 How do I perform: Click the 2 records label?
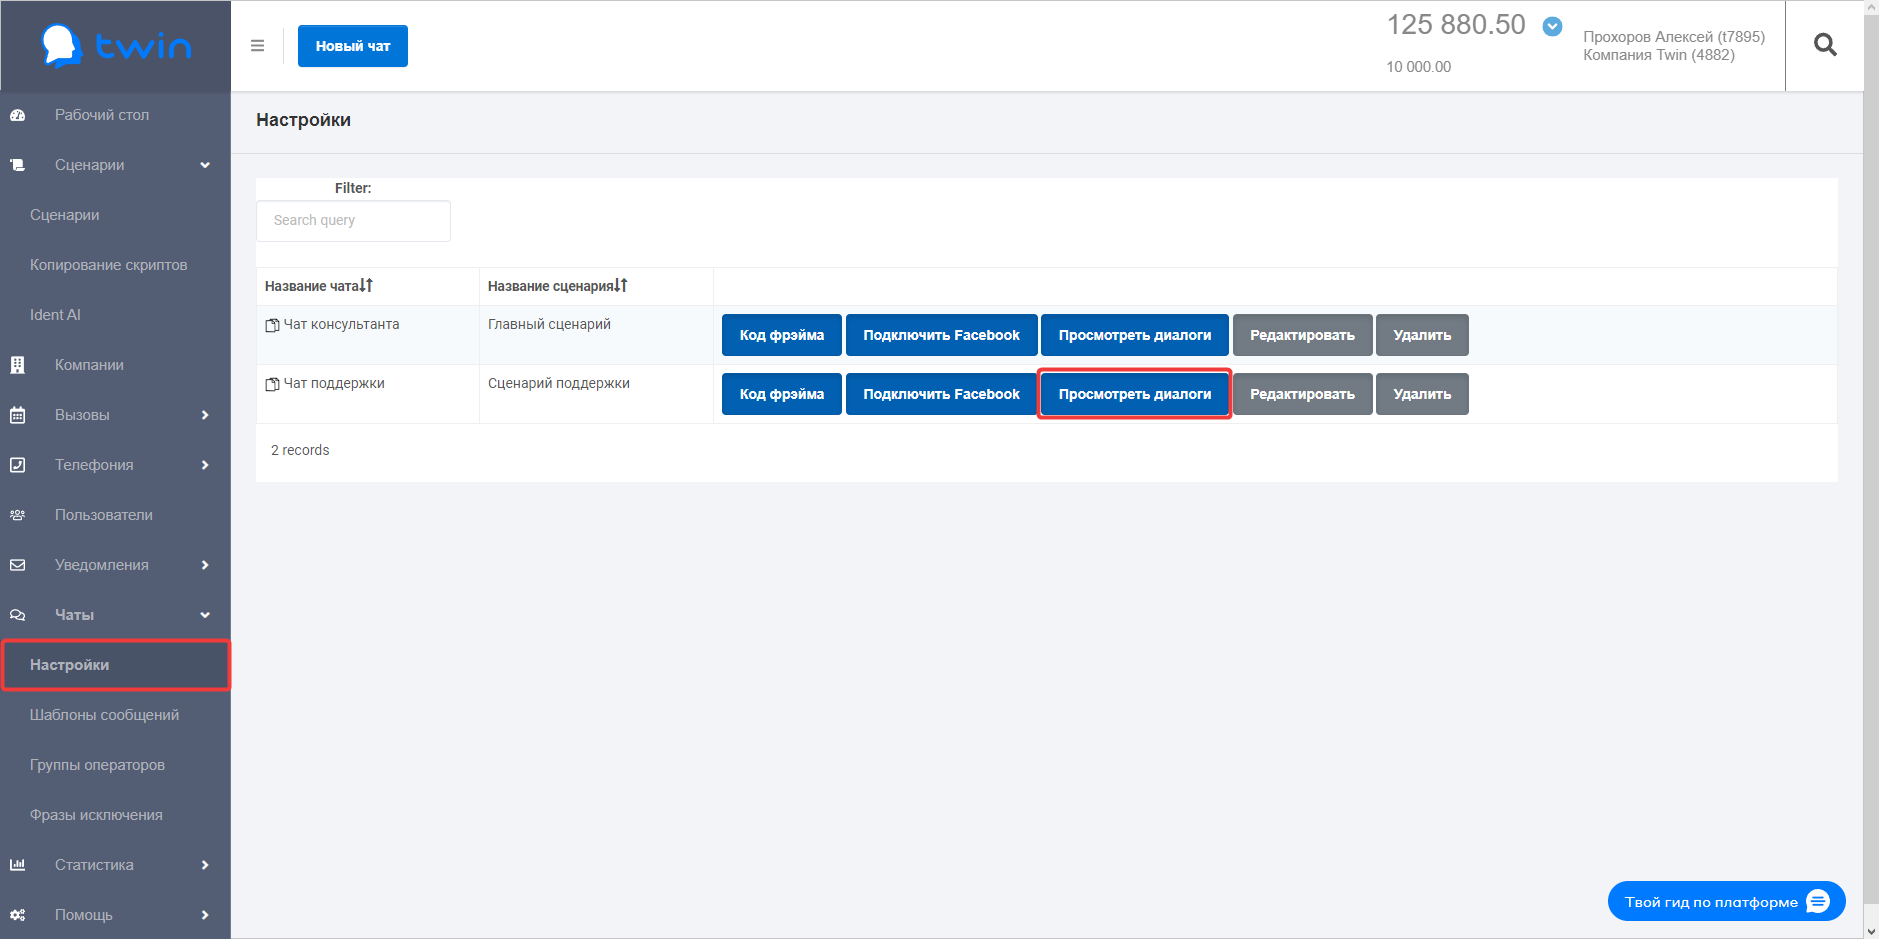[x=300, y=450]
